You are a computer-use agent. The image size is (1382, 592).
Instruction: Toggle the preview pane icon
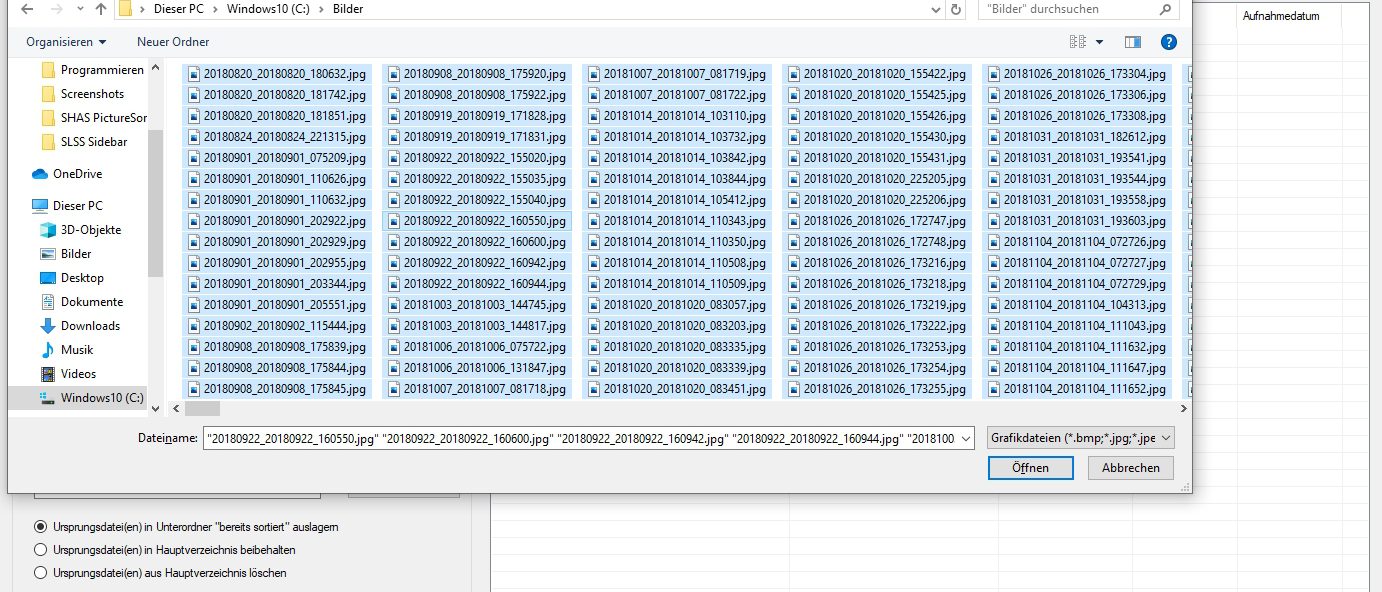click(x=1133, y=42)
